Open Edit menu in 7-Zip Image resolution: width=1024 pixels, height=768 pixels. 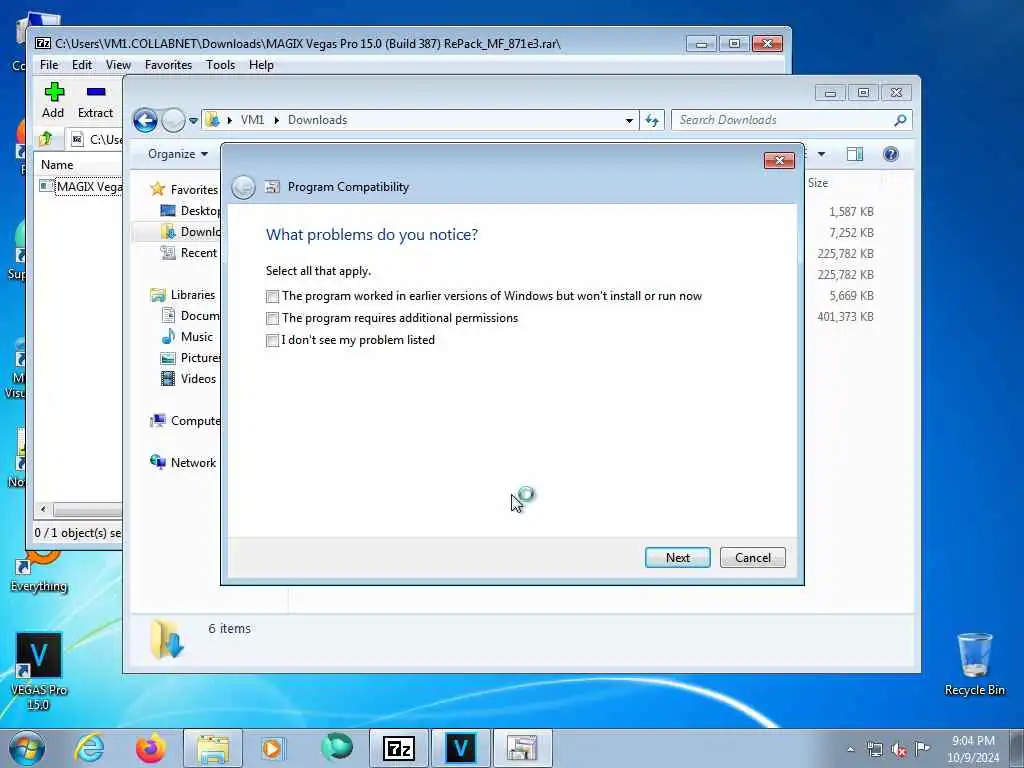[82, 65]
